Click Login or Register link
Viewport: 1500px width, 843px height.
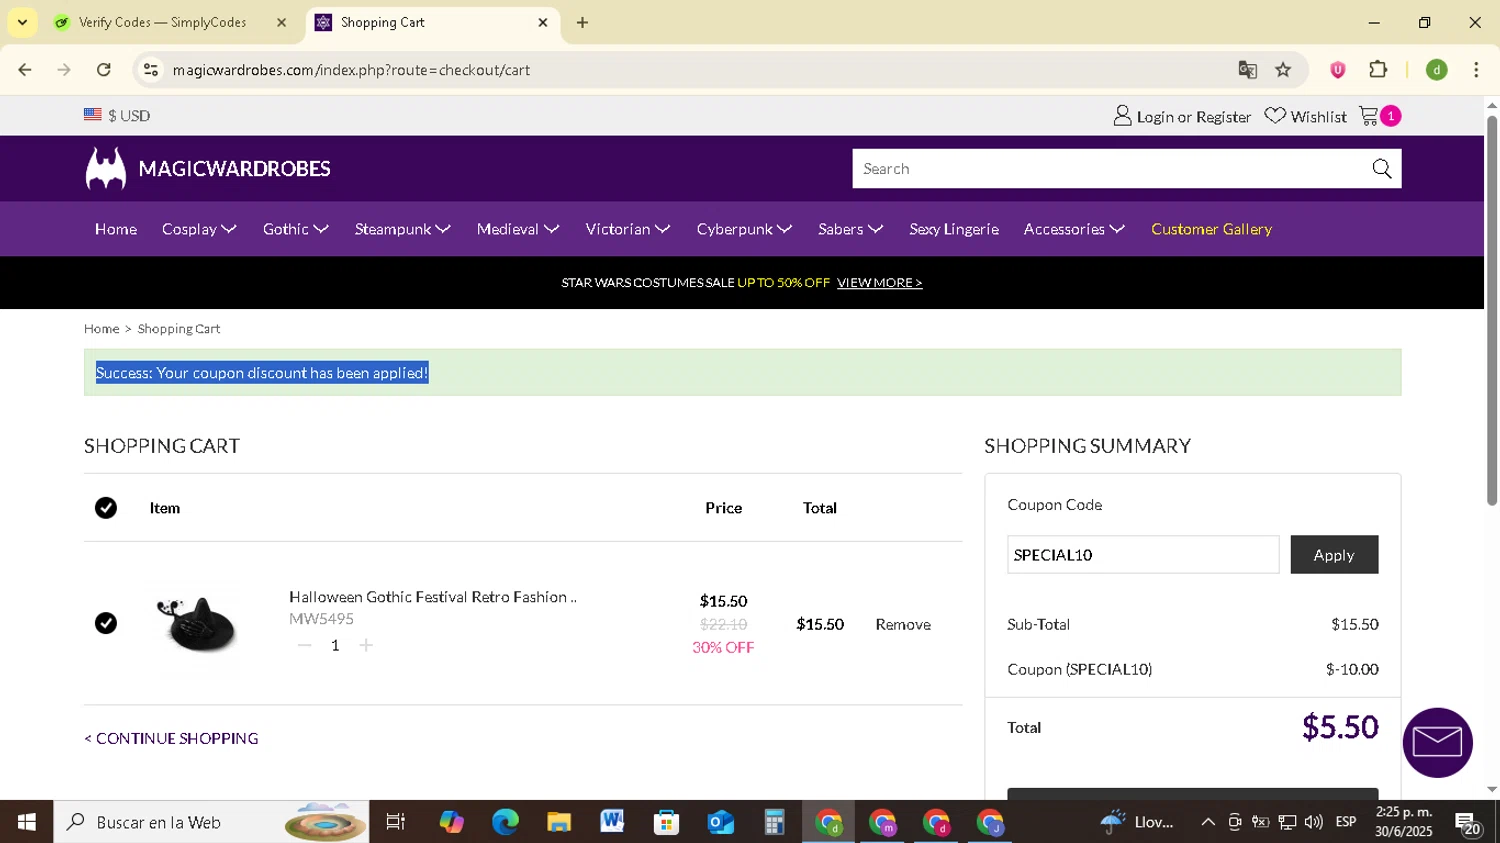click(1193, 117)
